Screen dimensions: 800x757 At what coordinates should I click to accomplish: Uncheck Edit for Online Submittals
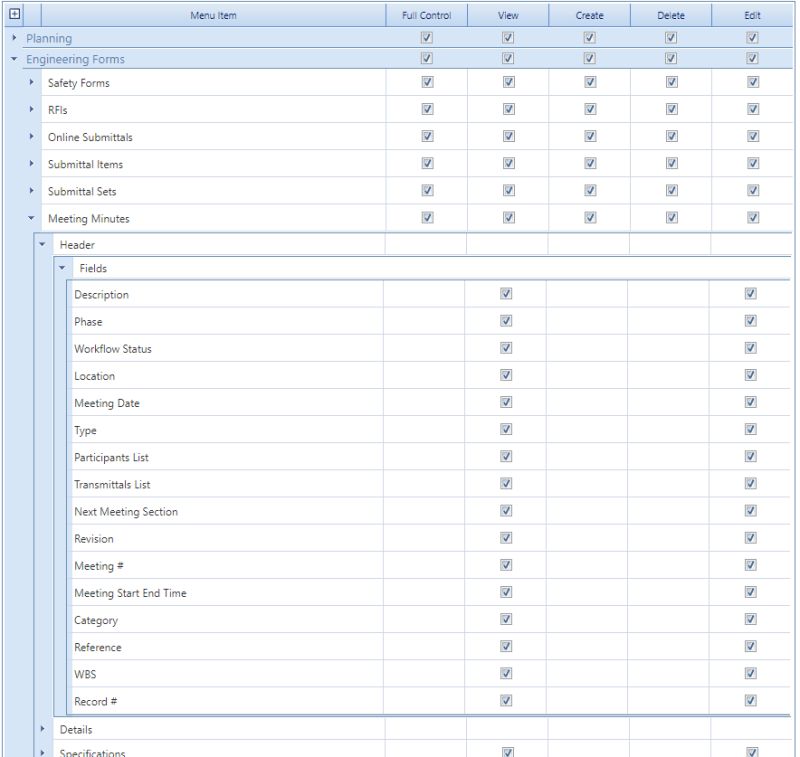point(753,136)
